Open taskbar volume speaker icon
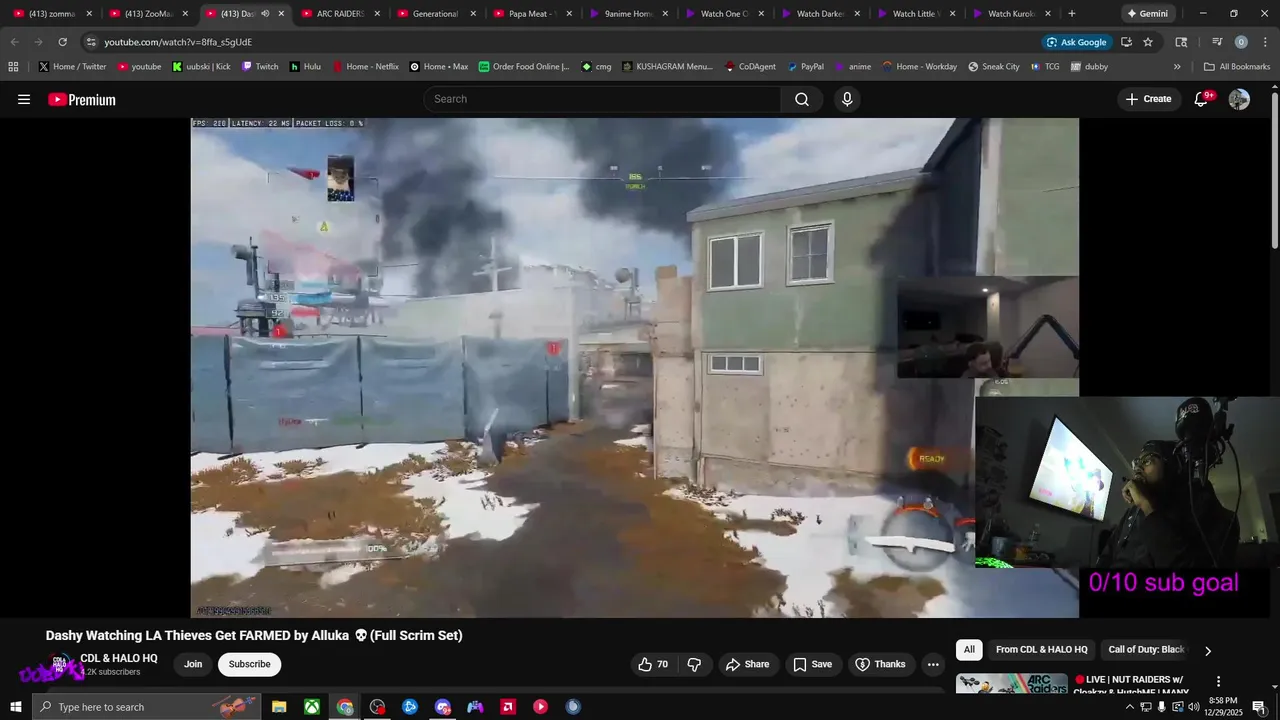1280x720 pixels. coord(1193,707)
